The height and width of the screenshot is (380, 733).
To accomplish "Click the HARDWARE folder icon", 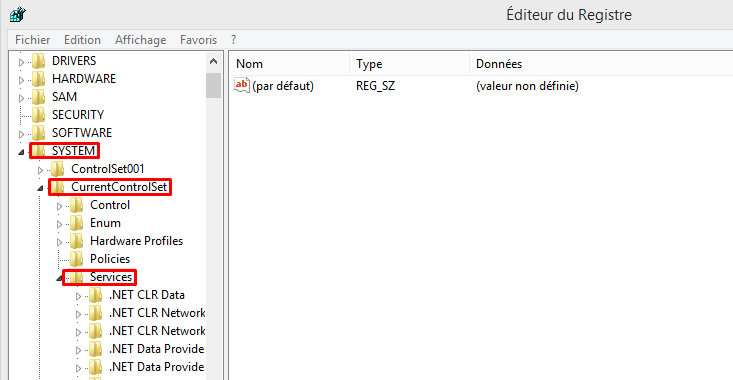I will (38, 79).
